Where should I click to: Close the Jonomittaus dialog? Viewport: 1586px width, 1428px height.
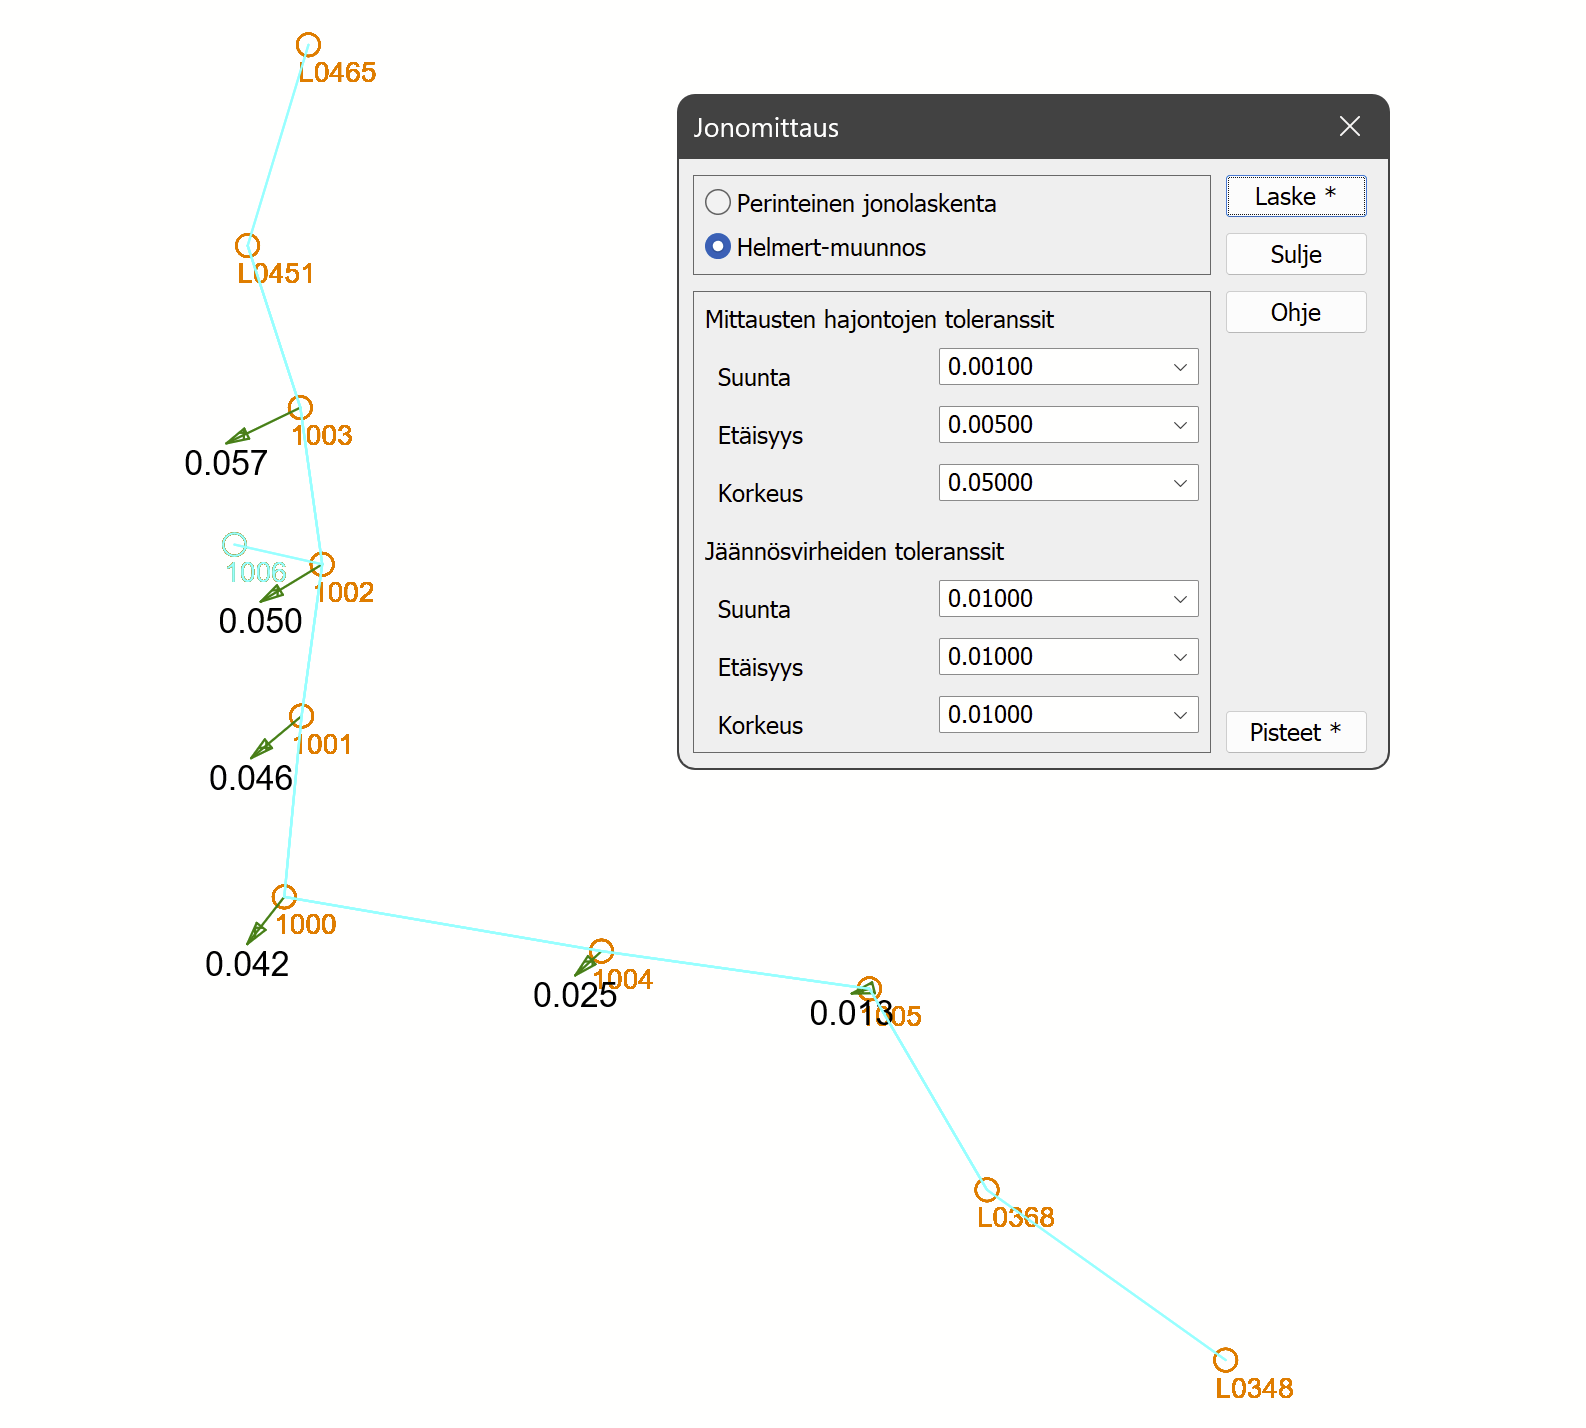(1349, 127)
